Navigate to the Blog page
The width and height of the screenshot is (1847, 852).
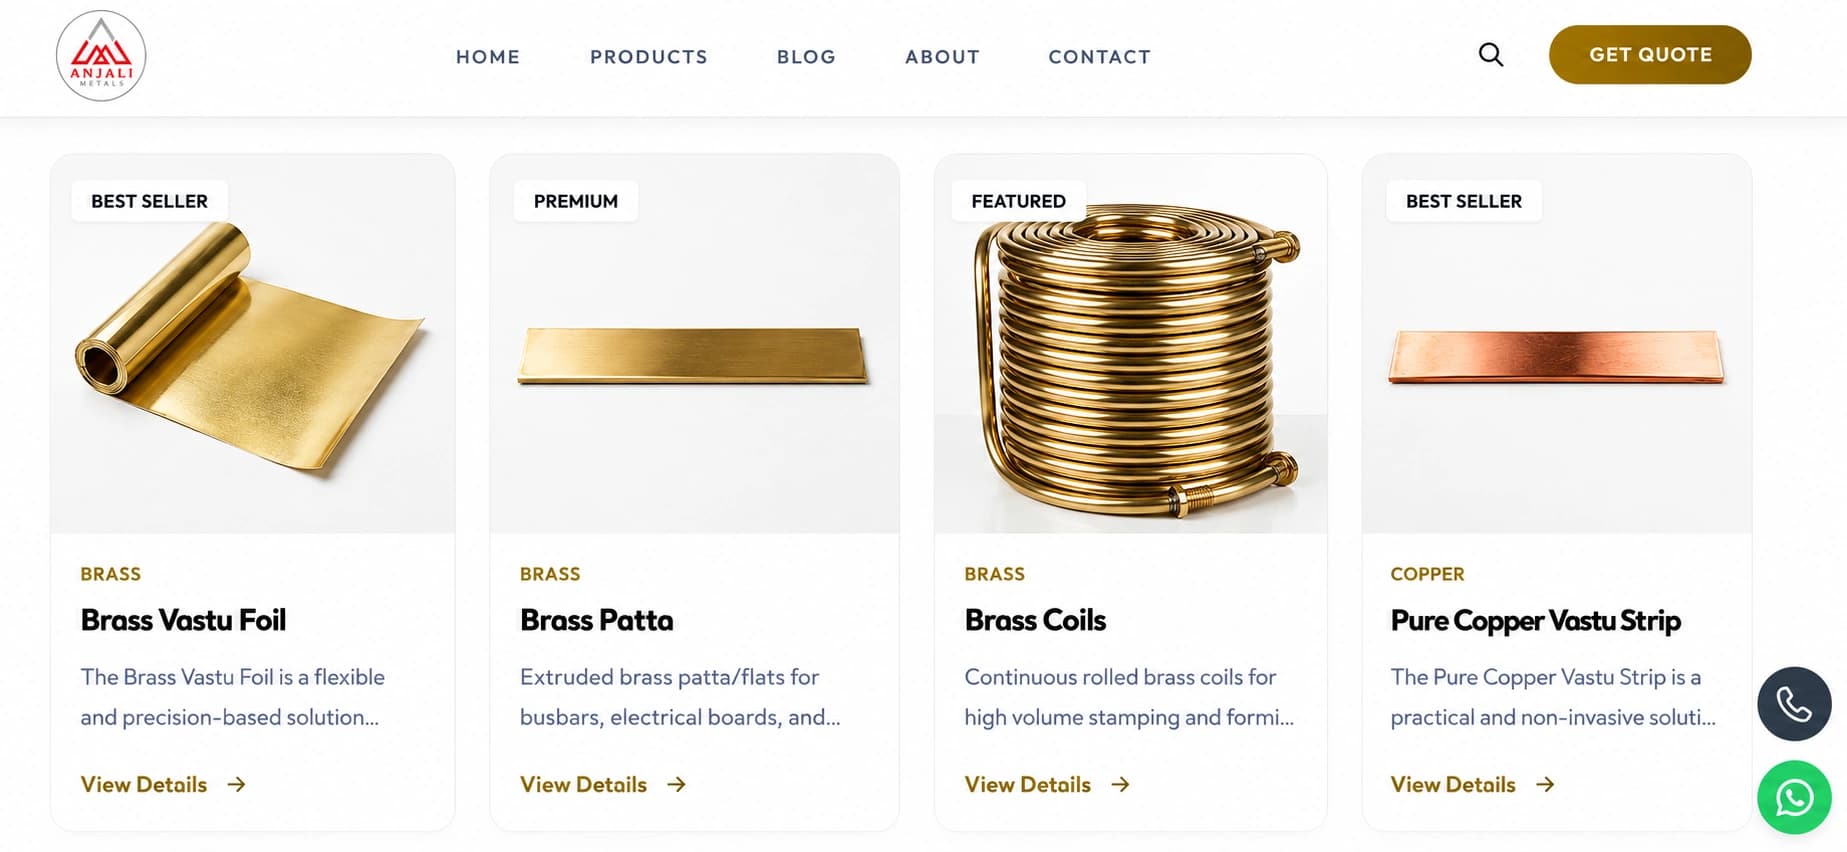click(806, 57)
